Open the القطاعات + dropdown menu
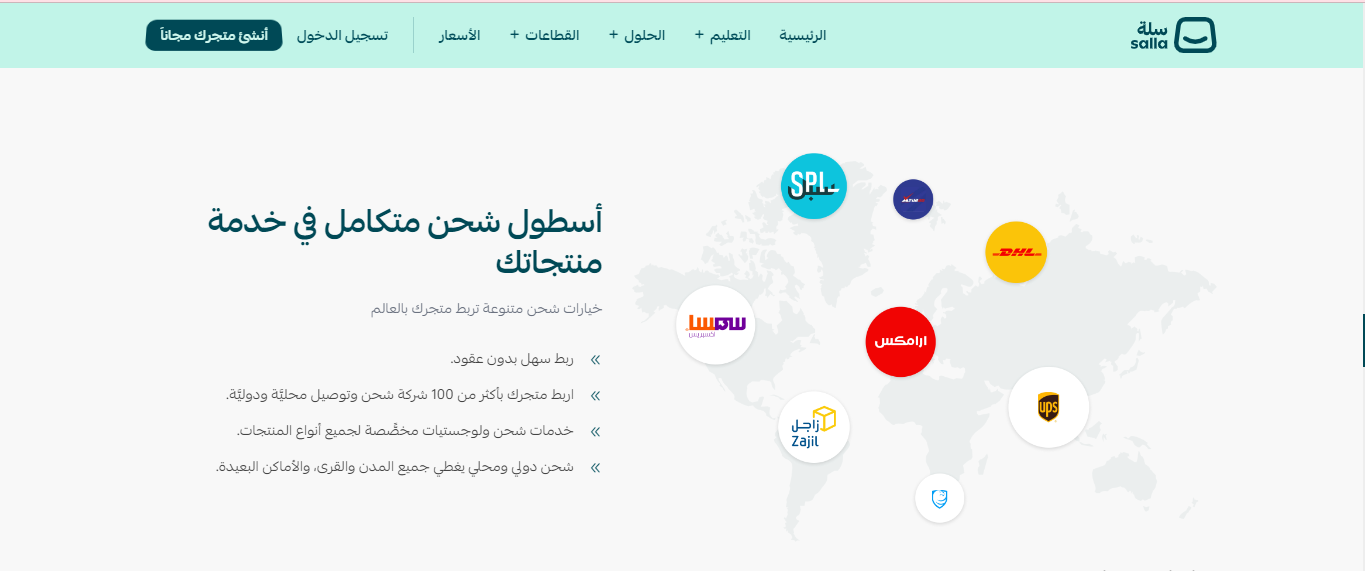 click(545, 35)
